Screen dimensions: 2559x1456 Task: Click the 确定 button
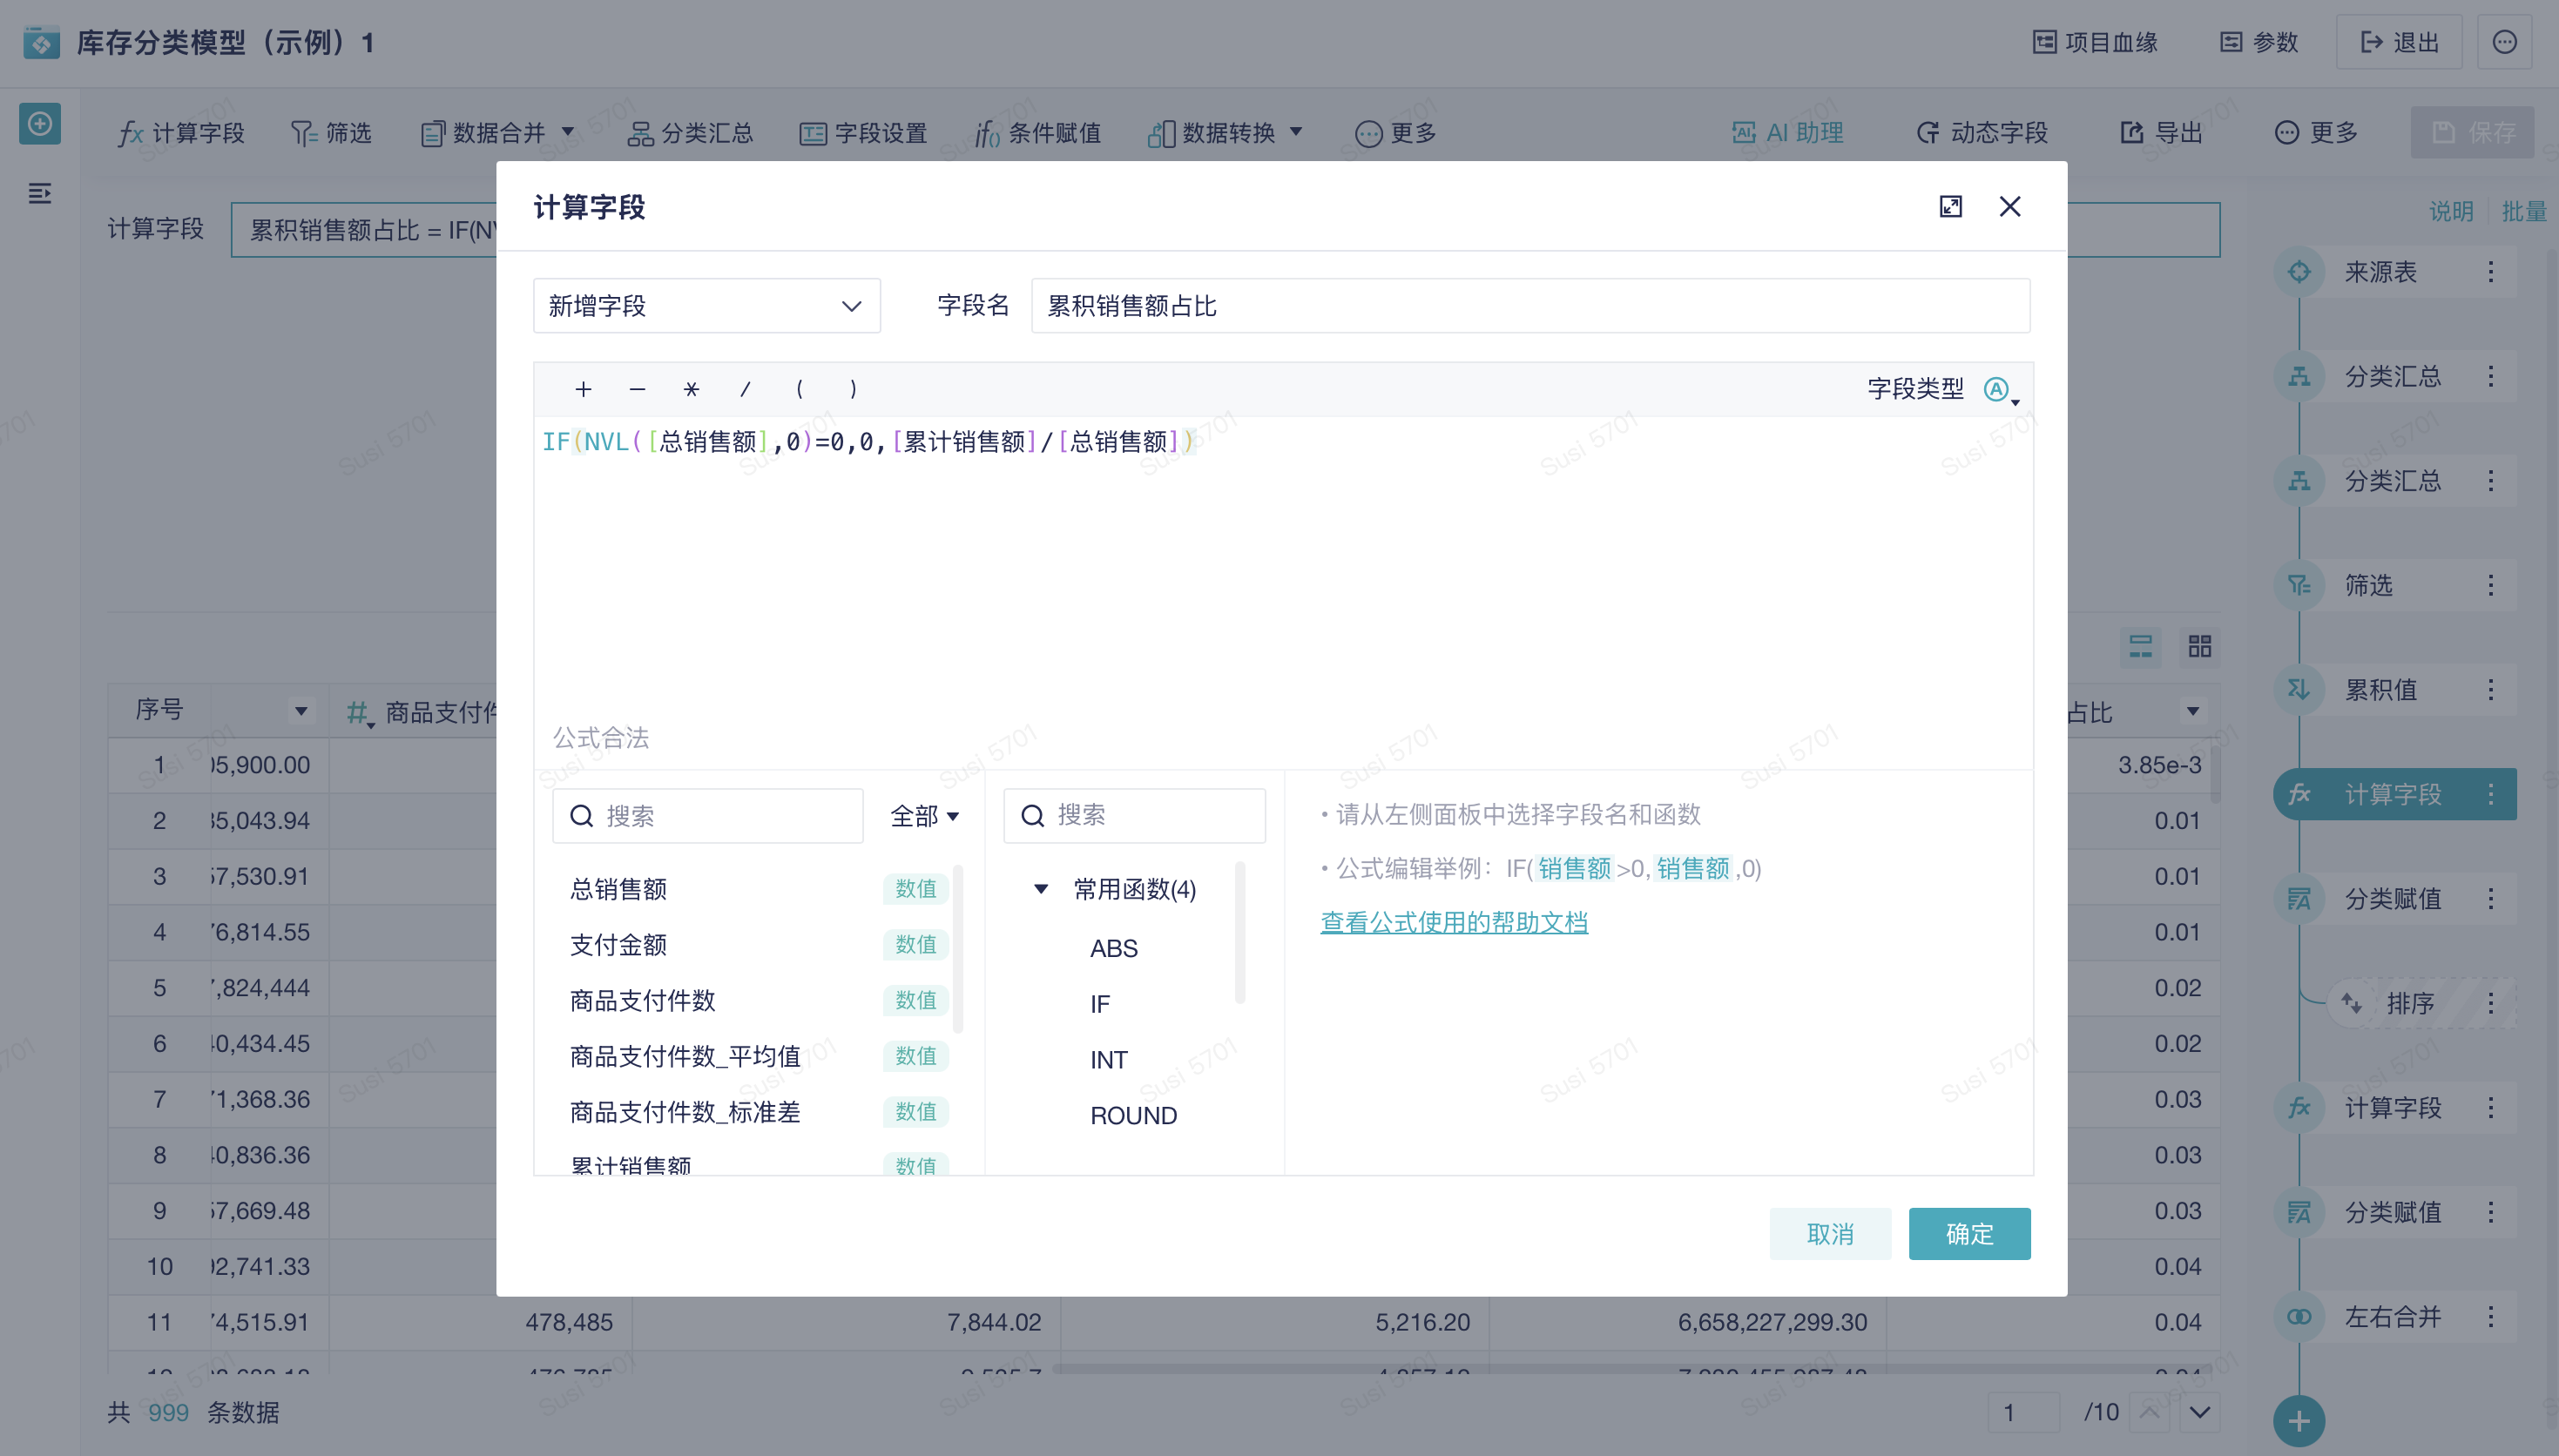coord(1968,1233)
